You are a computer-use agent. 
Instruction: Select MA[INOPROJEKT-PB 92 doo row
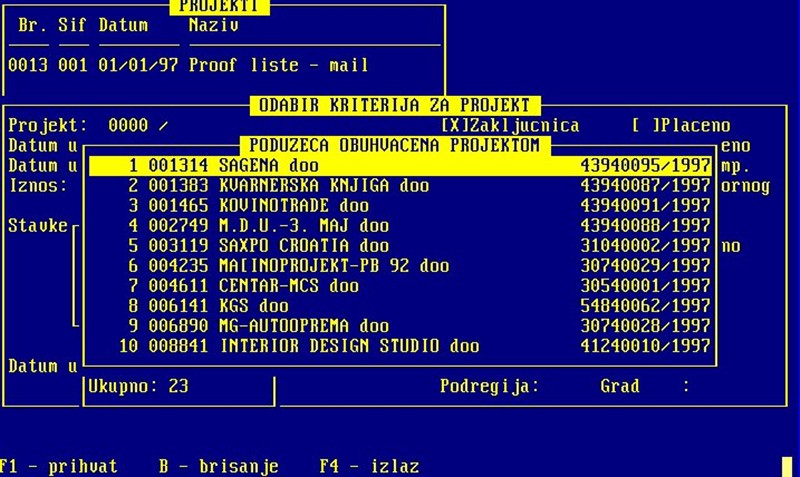click(x=401, y=266)
